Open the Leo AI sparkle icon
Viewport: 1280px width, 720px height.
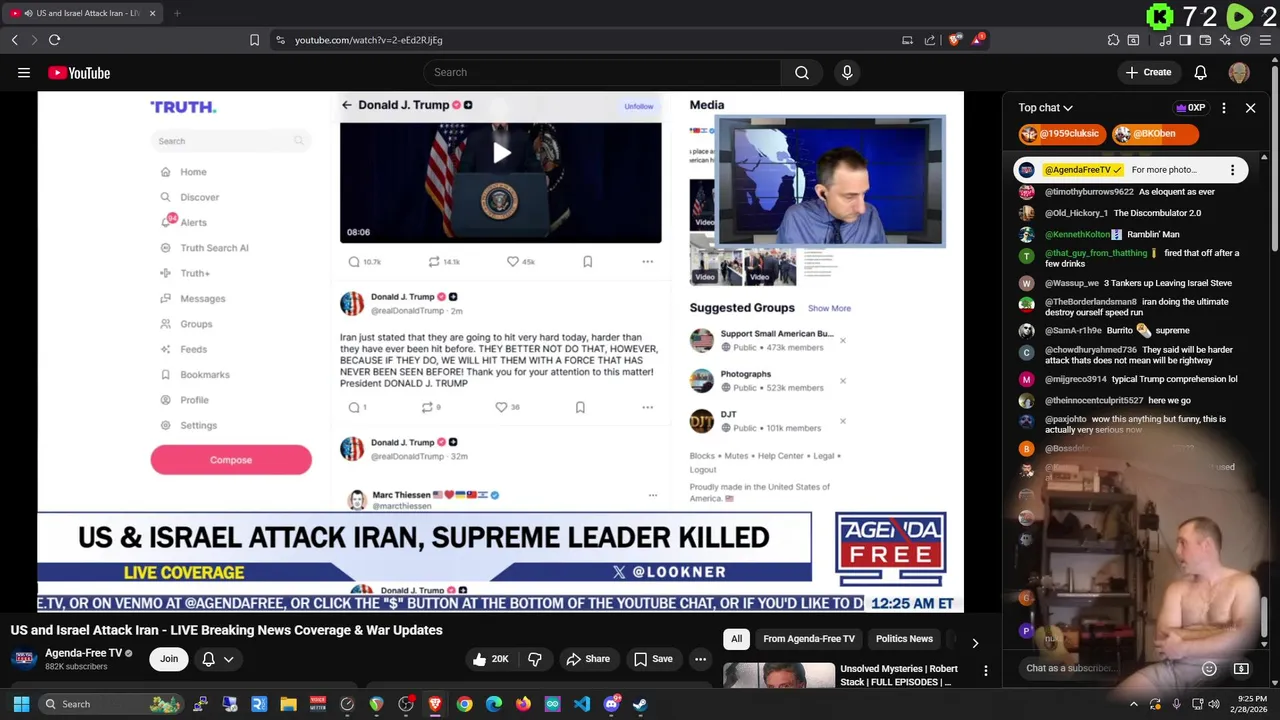tap(1225, 40)
